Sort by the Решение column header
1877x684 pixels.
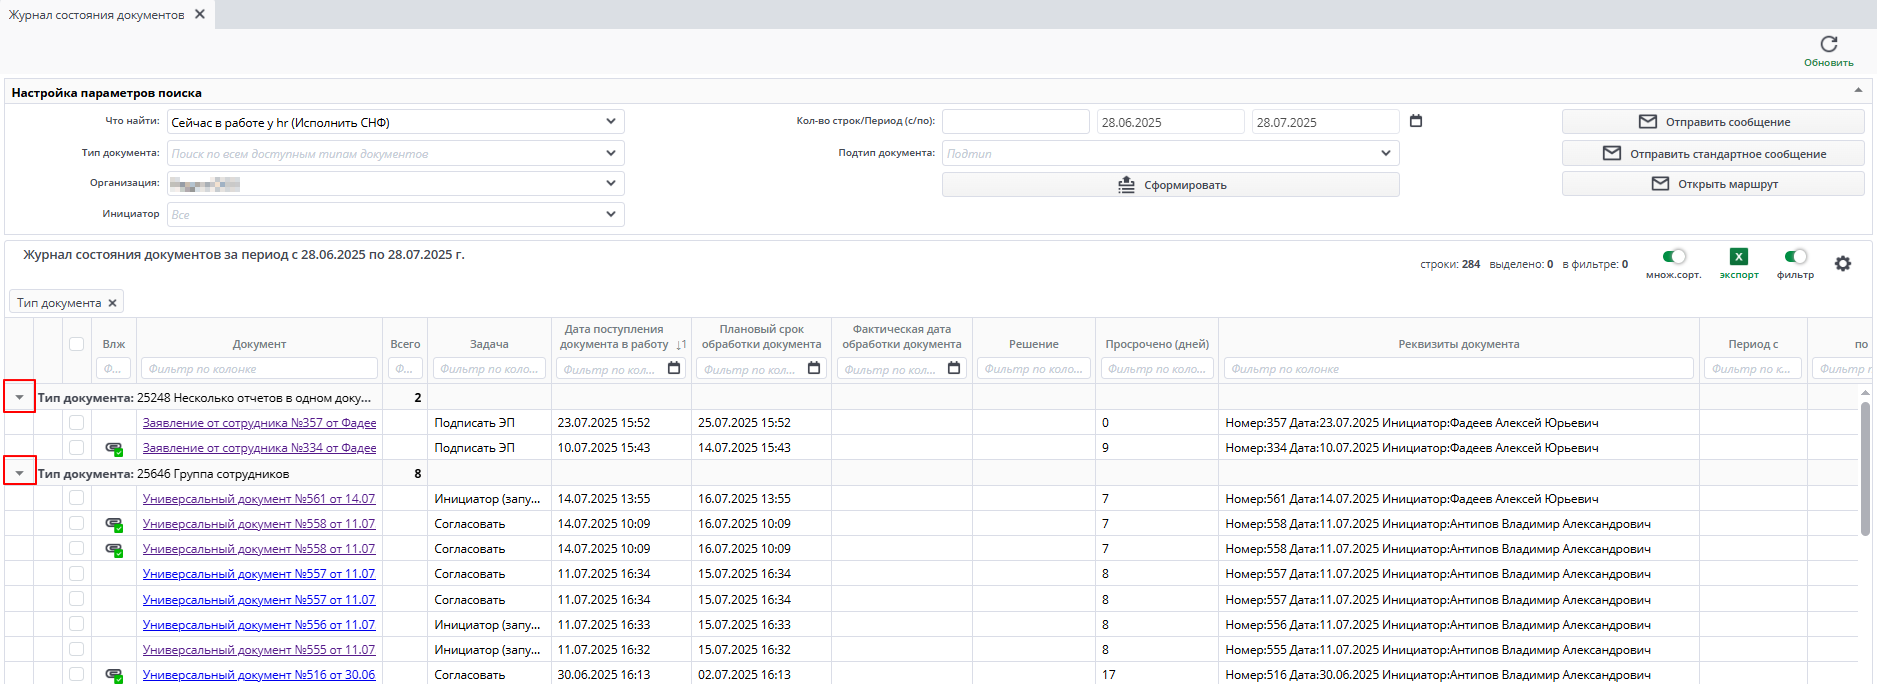point(1033,344)
